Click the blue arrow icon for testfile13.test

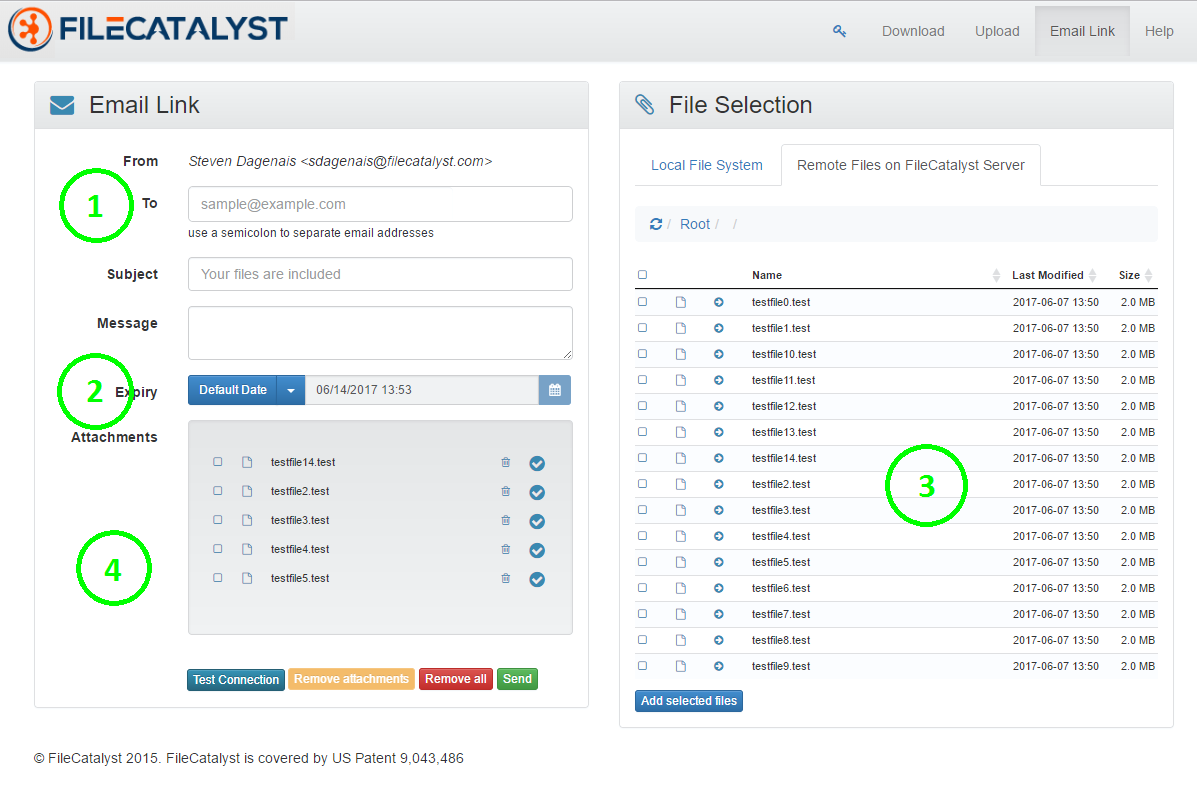[718, 432]
